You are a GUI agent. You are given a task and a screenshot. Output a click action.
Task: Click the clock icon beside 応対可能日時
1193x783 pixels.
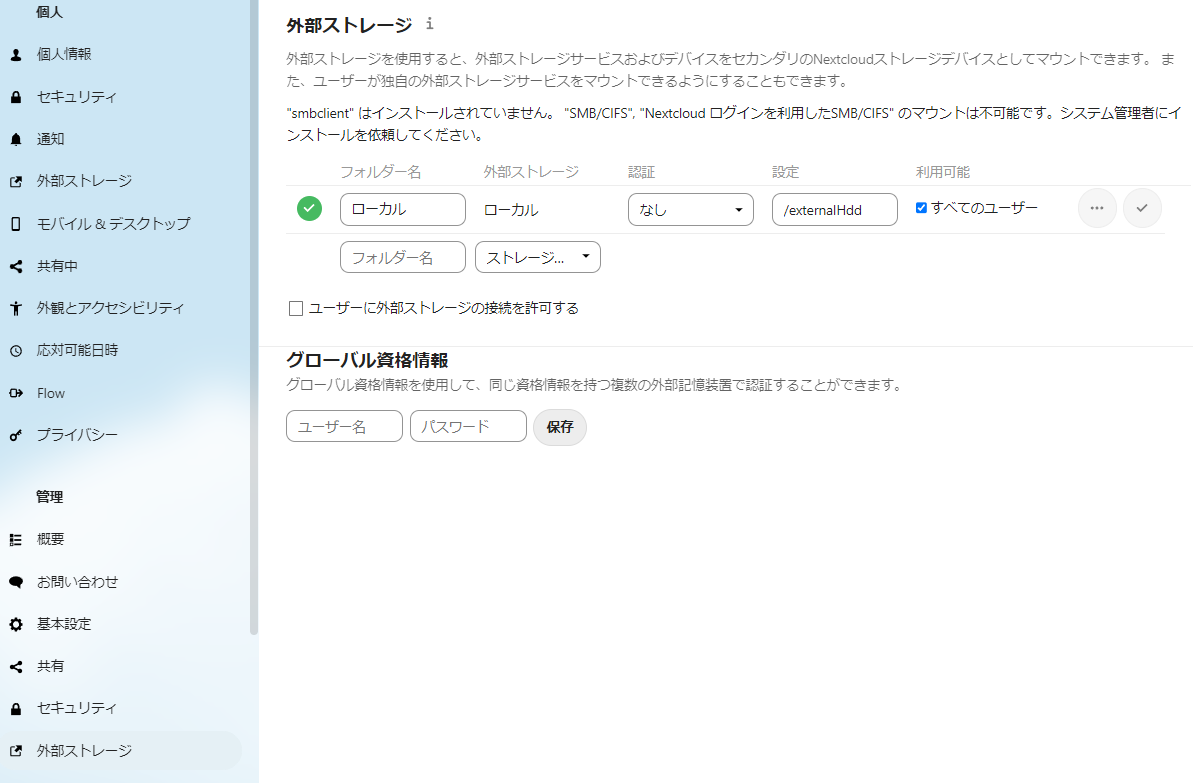click(x=16, y=351)
